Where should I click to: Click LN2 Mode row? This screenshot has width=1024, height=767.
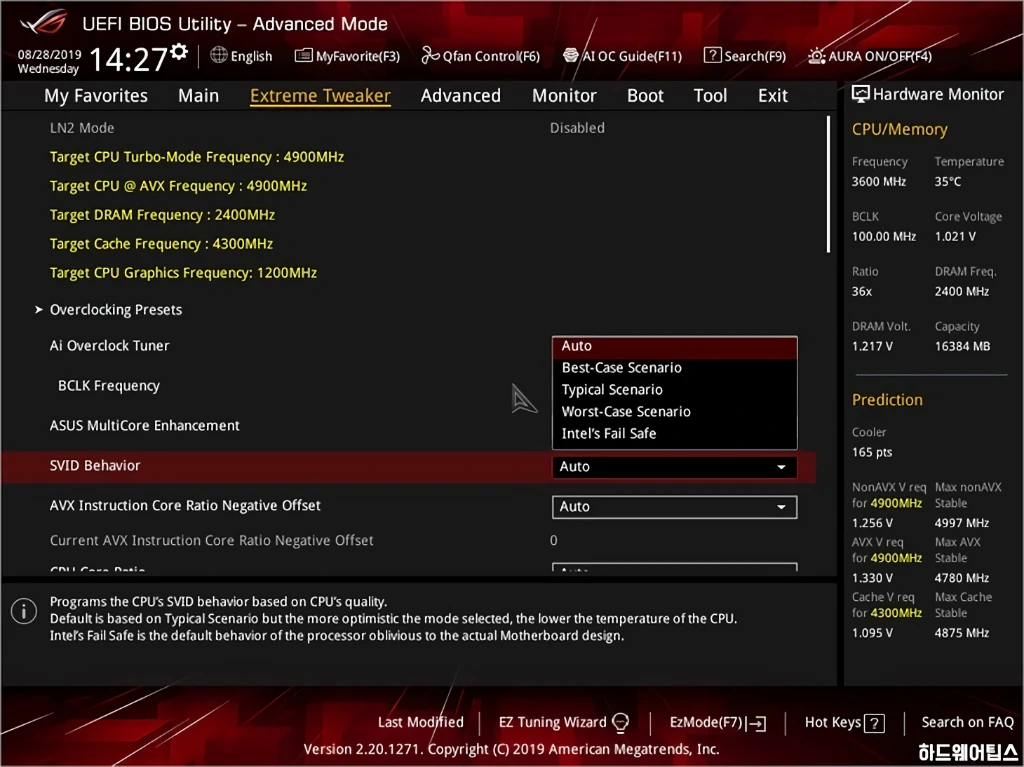coord(411,128)
